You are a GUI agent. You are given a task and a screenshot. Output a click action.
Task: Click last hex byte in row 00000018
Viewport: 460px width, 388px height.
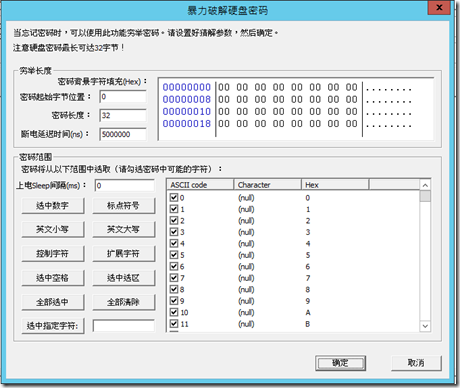351,124
